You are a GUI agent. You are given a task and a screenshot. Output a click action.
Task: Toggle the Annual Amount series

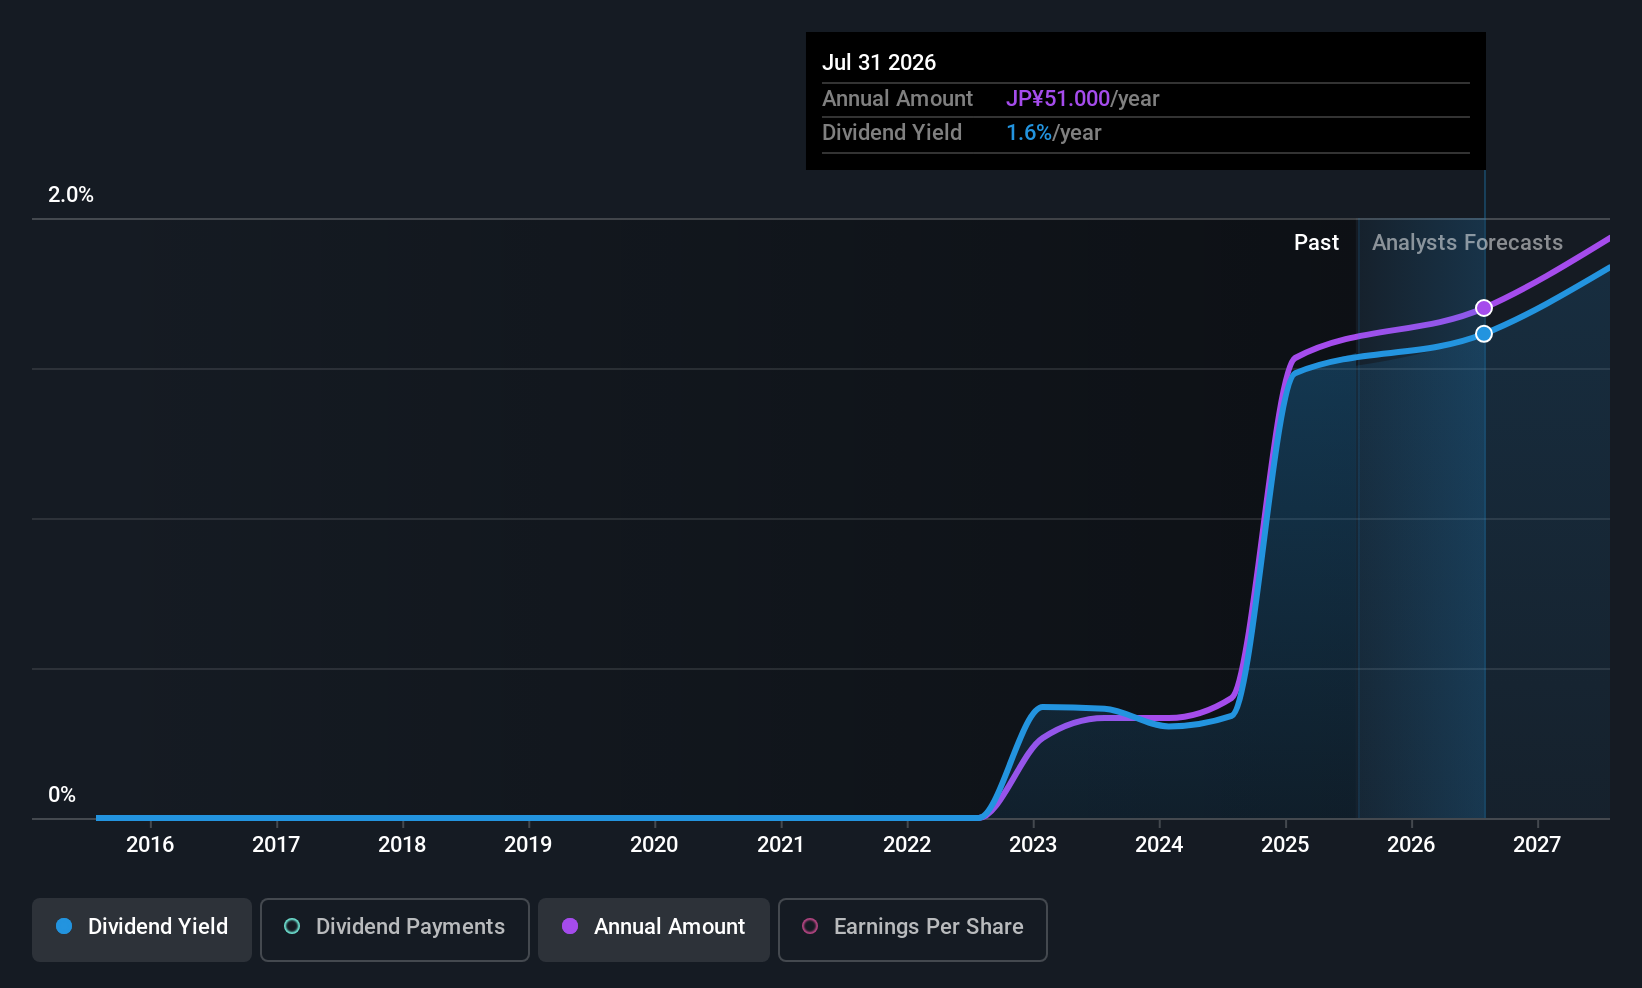[x=654, y=929]
